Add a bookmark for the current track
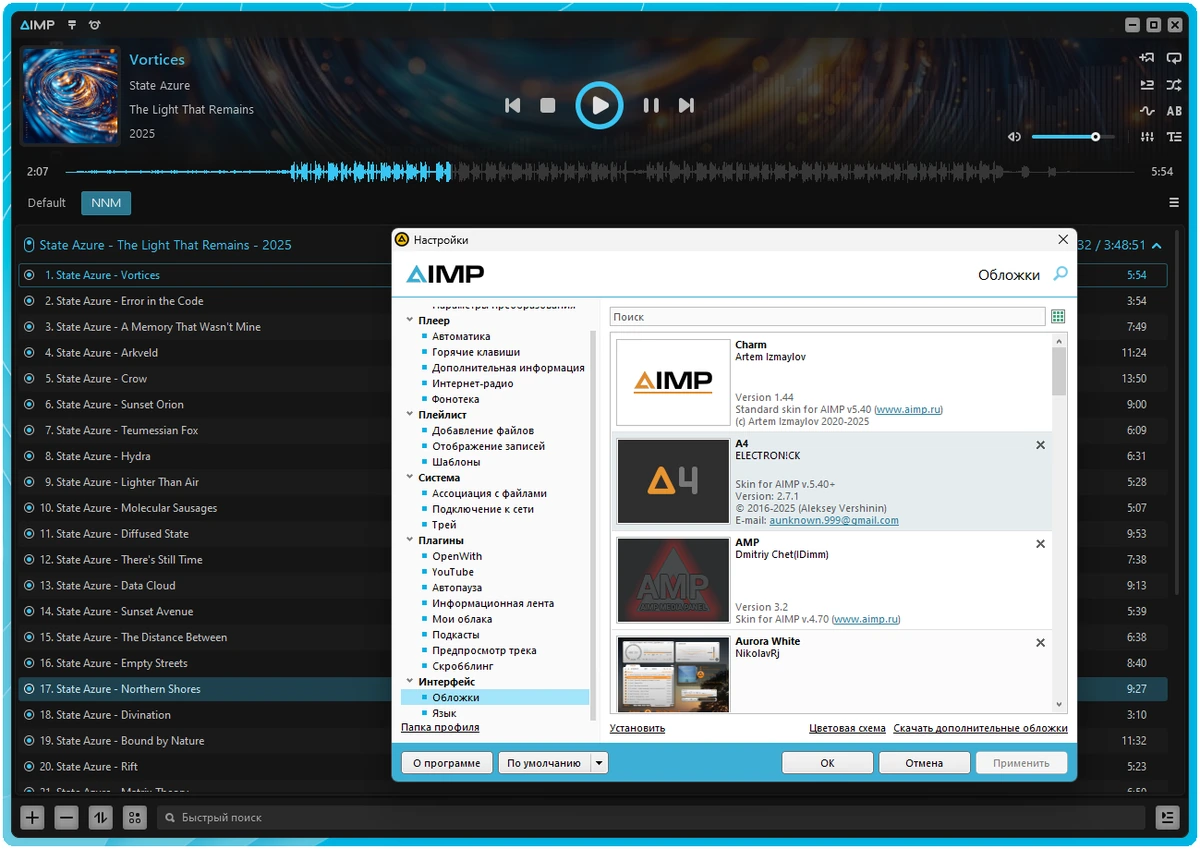1200x849 pixels. pyautogui.click(x=1147, y=58)
